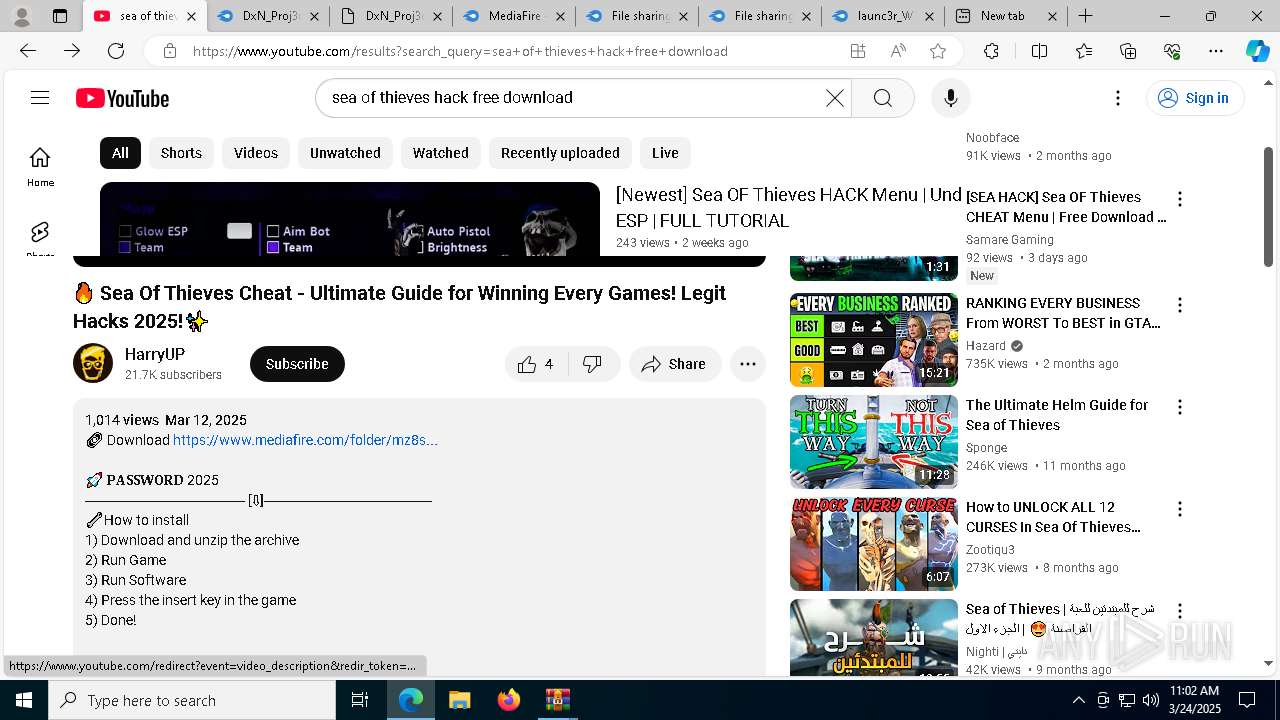1280x720 pixels.
Task: Open Shorts in the sidebar
Action: pyautogui.click(x=40, y=236)
